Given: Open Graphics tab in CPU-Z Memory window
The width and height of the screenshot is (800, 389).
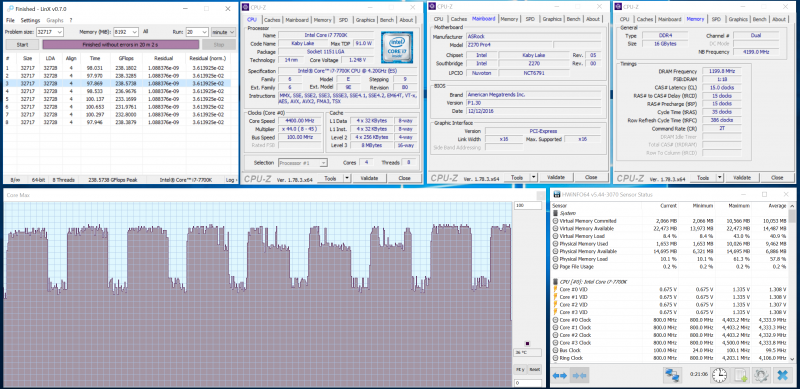Looking at the screenshot, I should point(738,19).
